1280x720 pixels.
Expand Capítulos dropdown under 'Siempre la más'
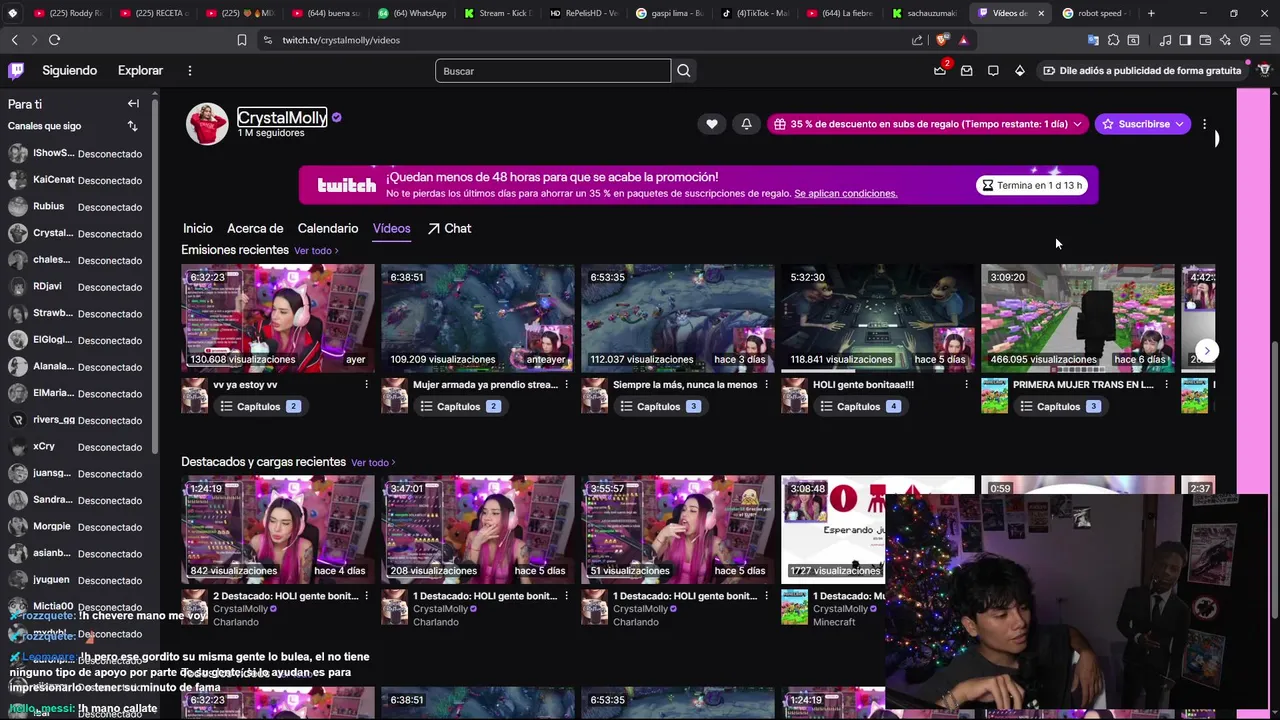660,406
